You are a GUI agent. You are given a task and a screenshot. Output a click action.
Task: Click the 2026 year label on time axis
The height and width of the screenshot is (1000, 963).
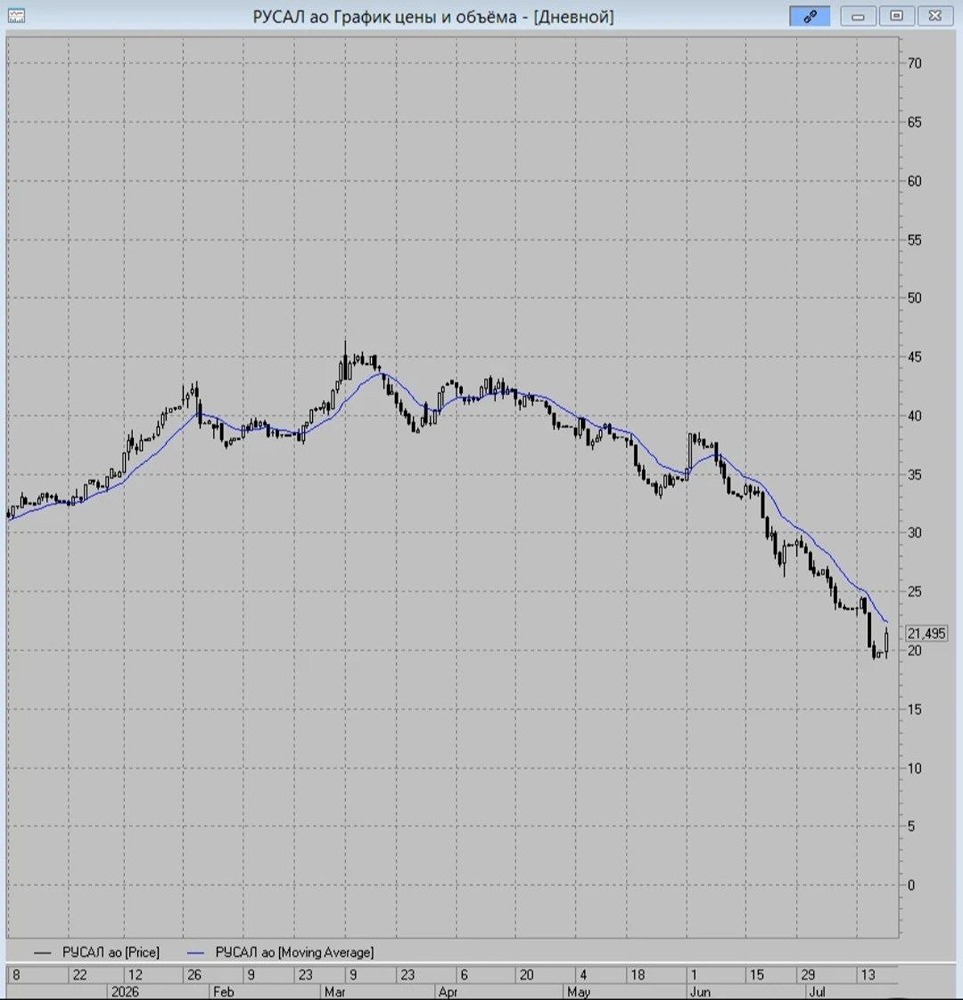pos(125,992)
